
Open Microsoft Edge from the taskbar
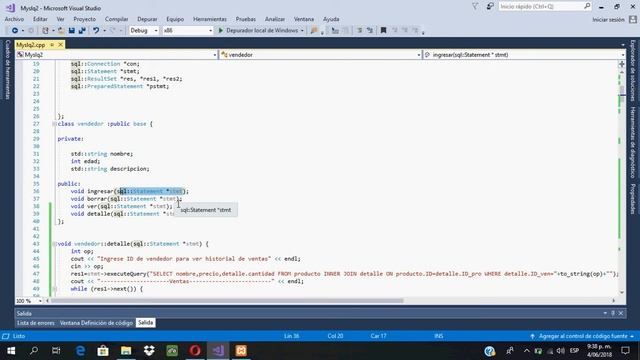click(x=80, y=351)
